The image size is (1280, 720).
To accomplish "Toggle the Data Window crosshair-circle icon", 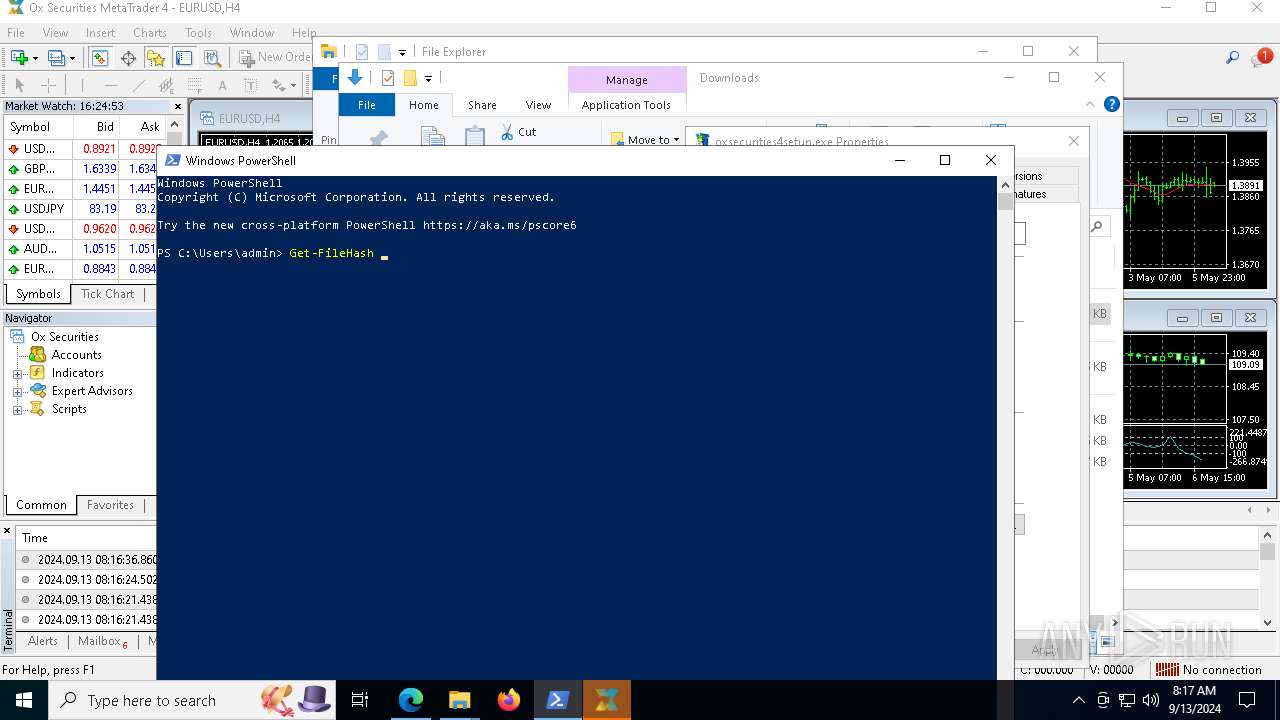I will [128, 58].
